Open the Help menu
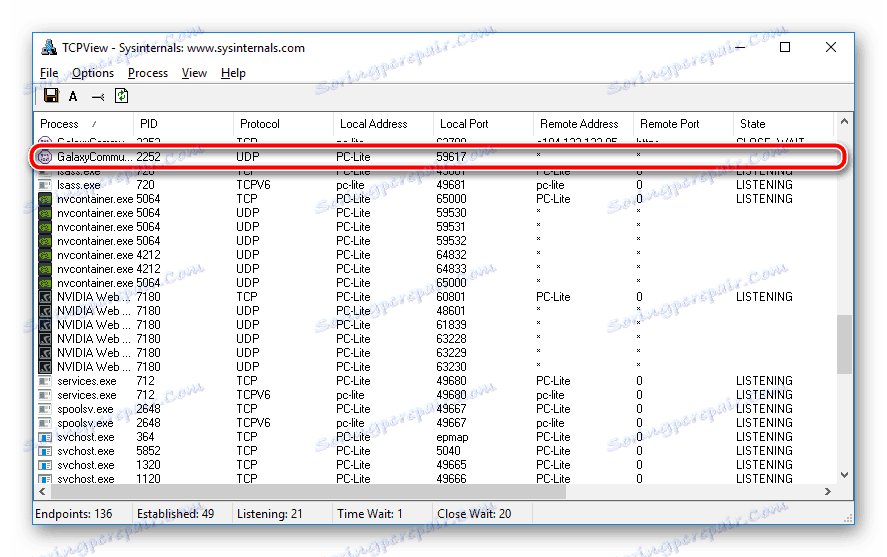The image size is (887, 557). click(x=233, y=73)
